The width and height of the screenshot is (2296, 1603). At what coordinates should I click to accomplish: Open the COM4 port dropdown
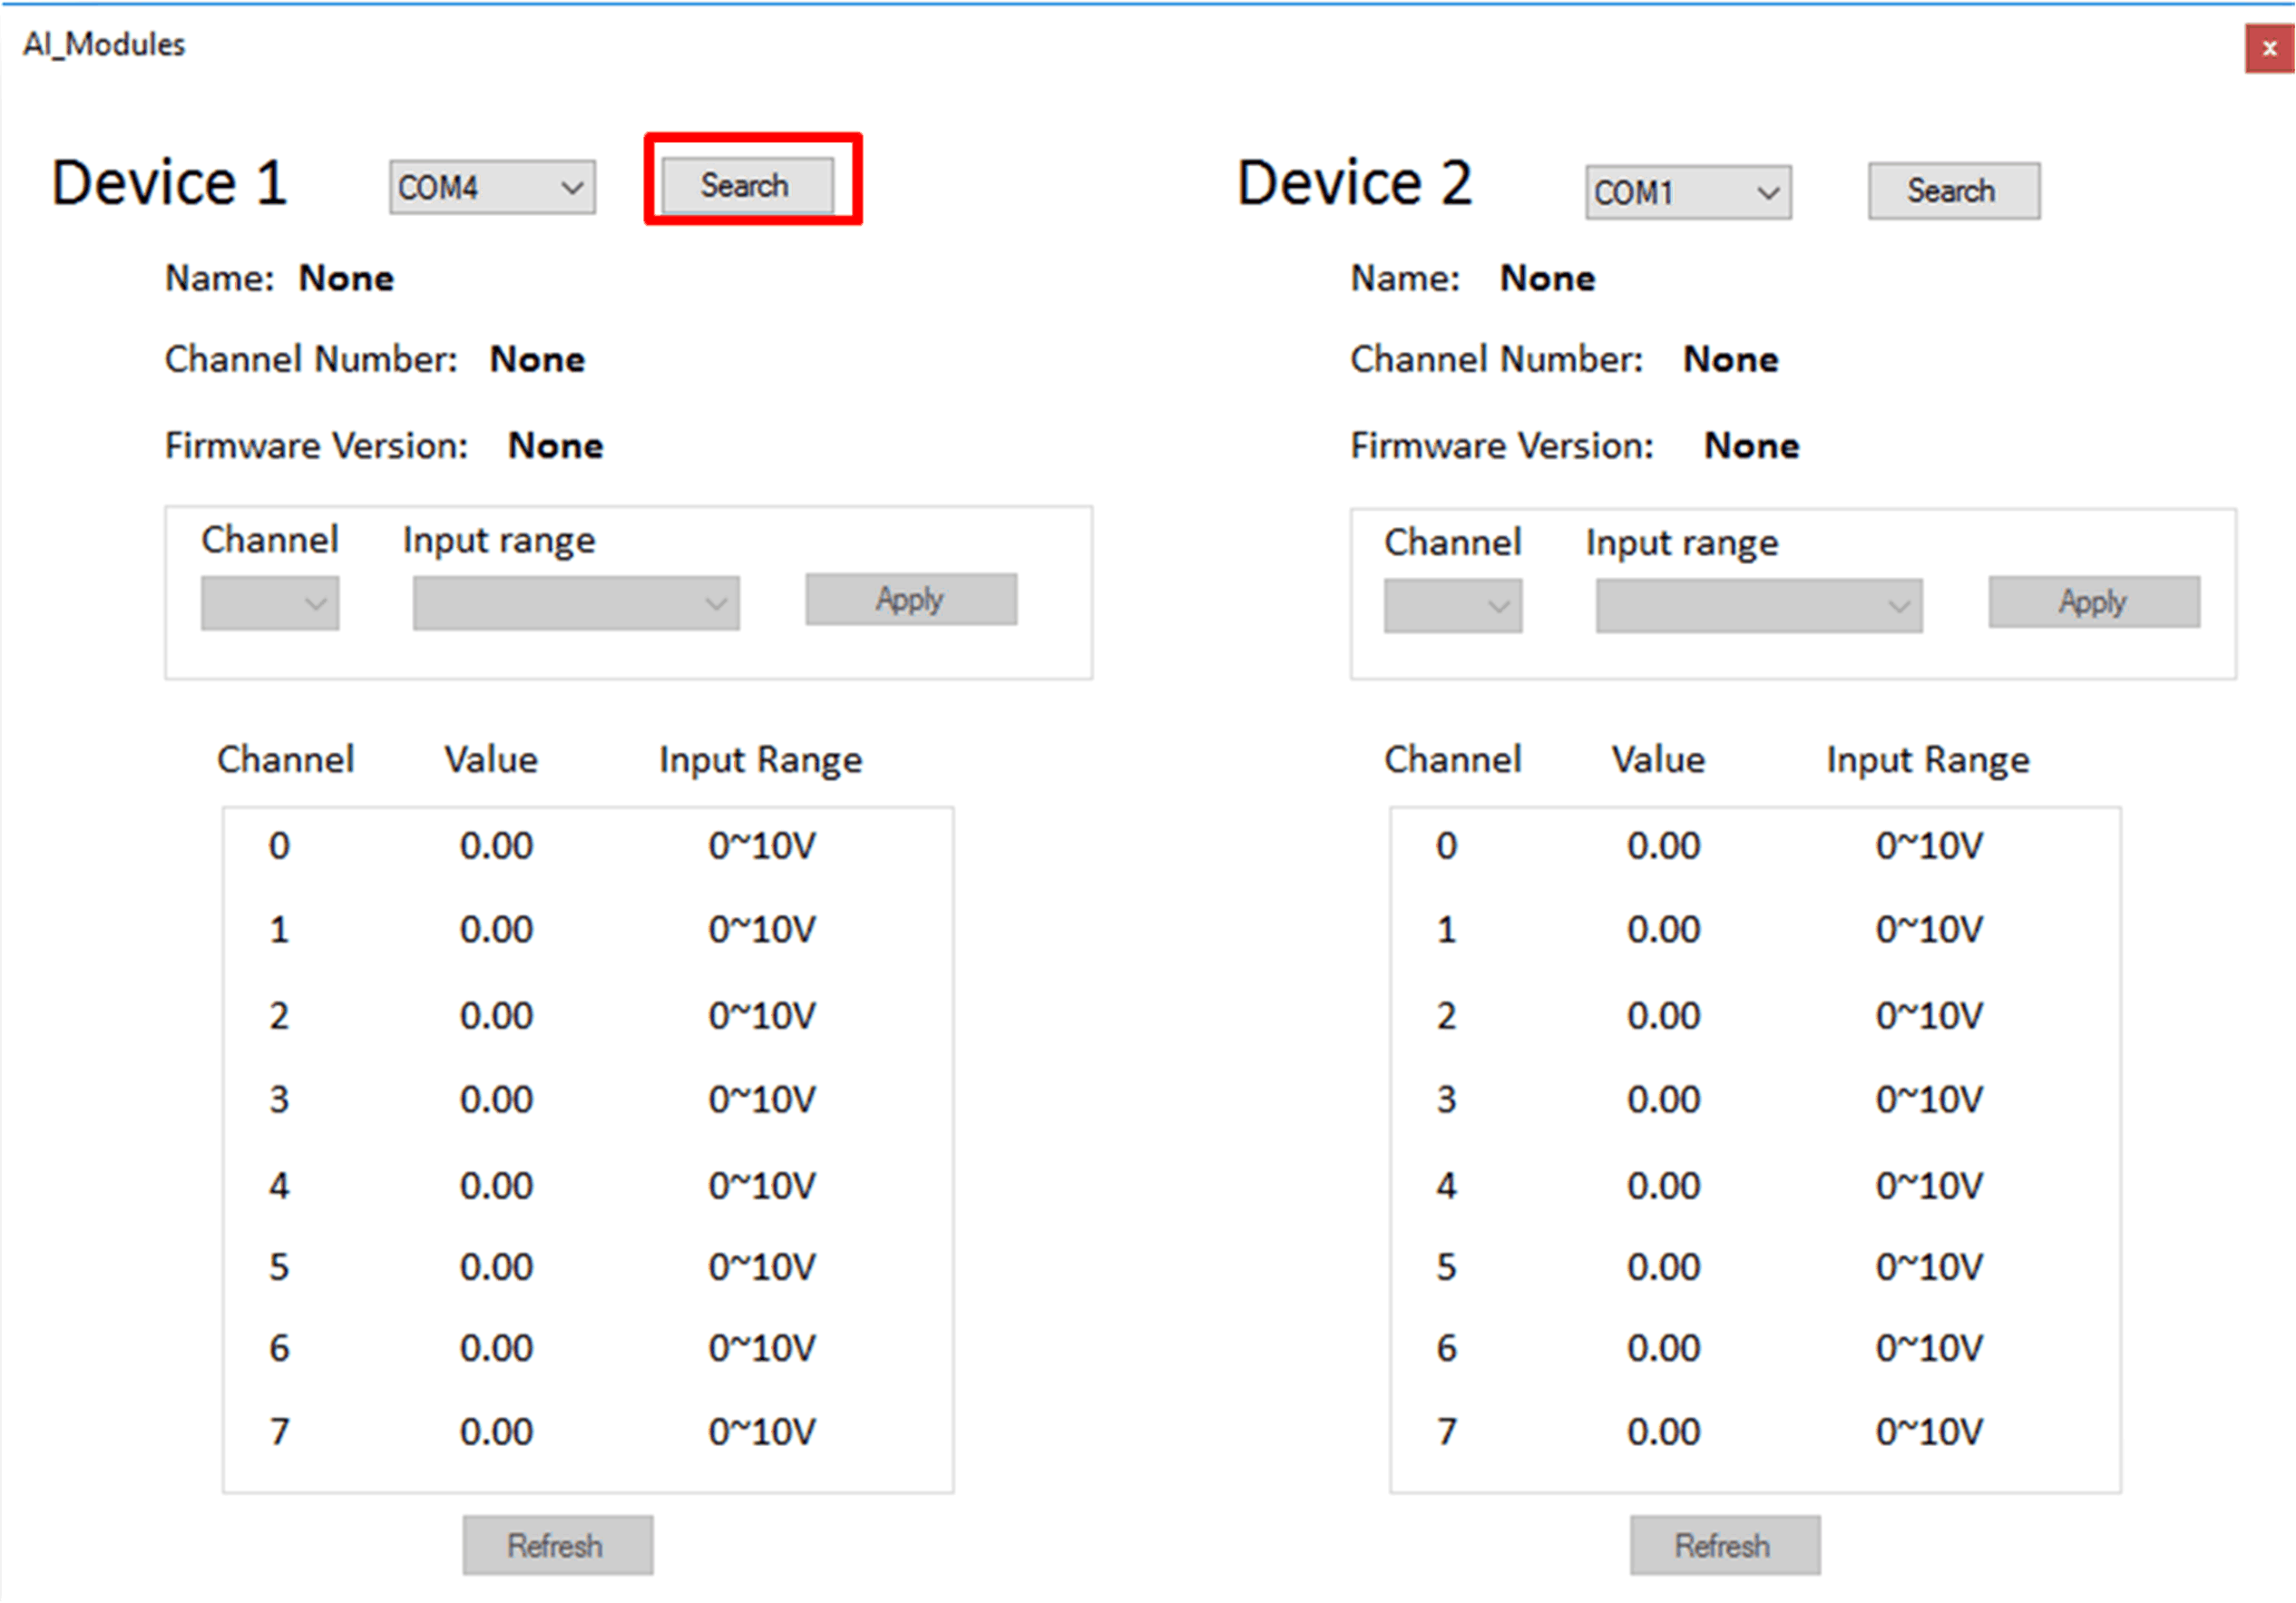[x=492, y=188]
